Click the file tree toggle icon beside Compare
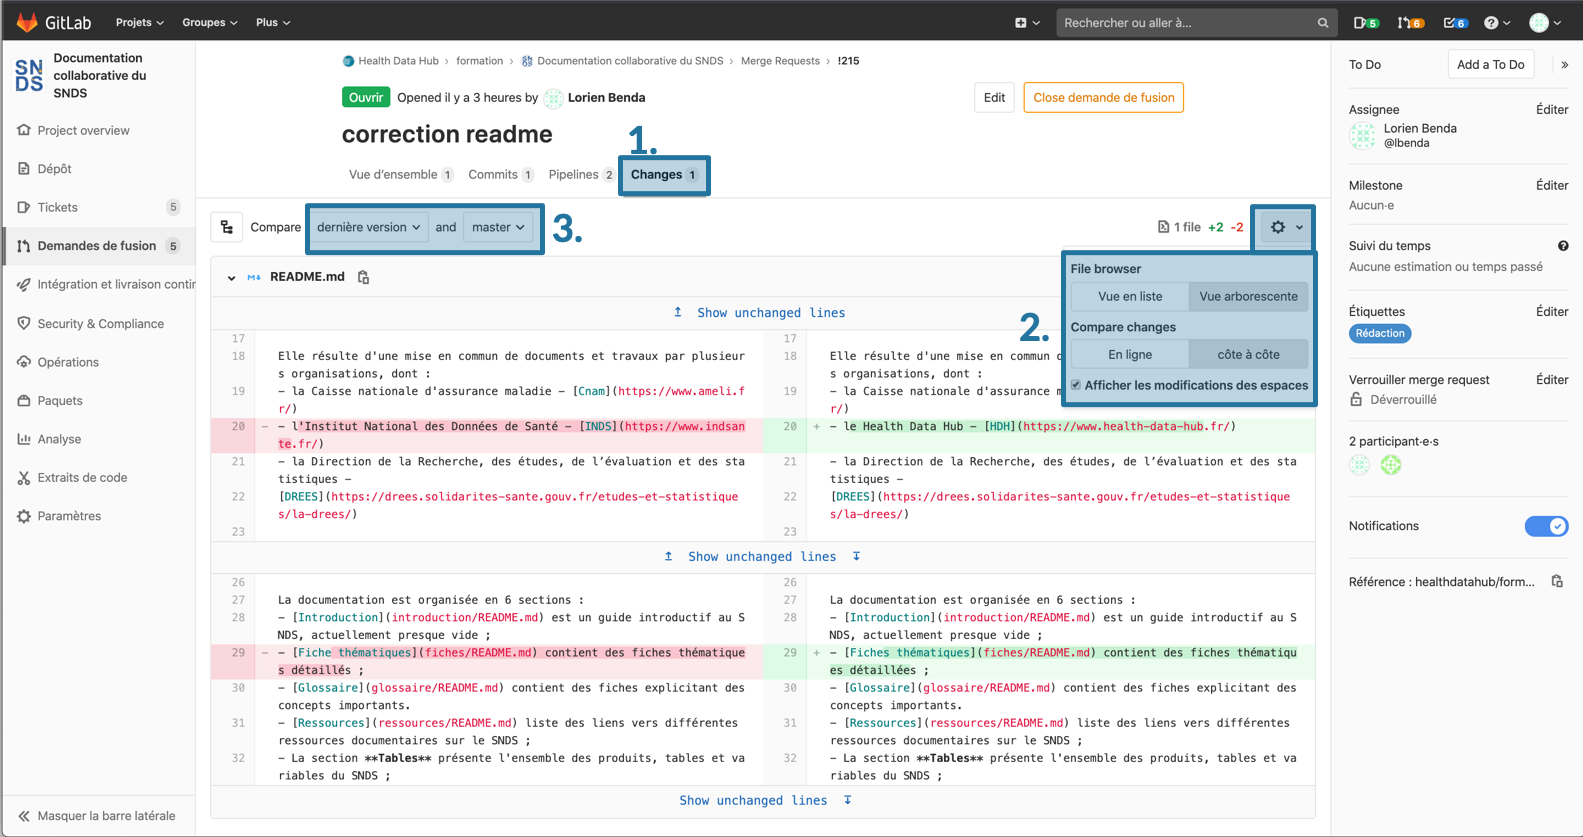Screen dimensions: 1583x837 (x=227, y=227)
